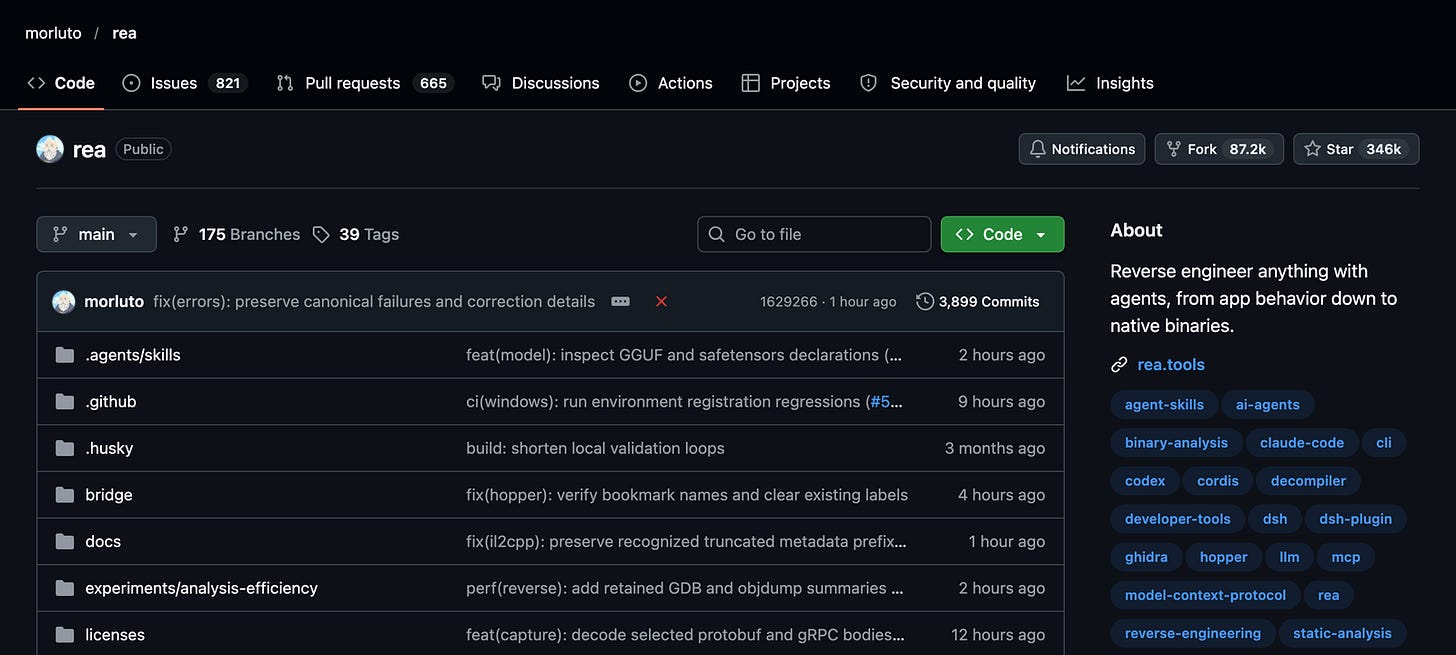
Task: Open commit perf(reverse): add retained GDB summaries
Action: pos(685,588)
